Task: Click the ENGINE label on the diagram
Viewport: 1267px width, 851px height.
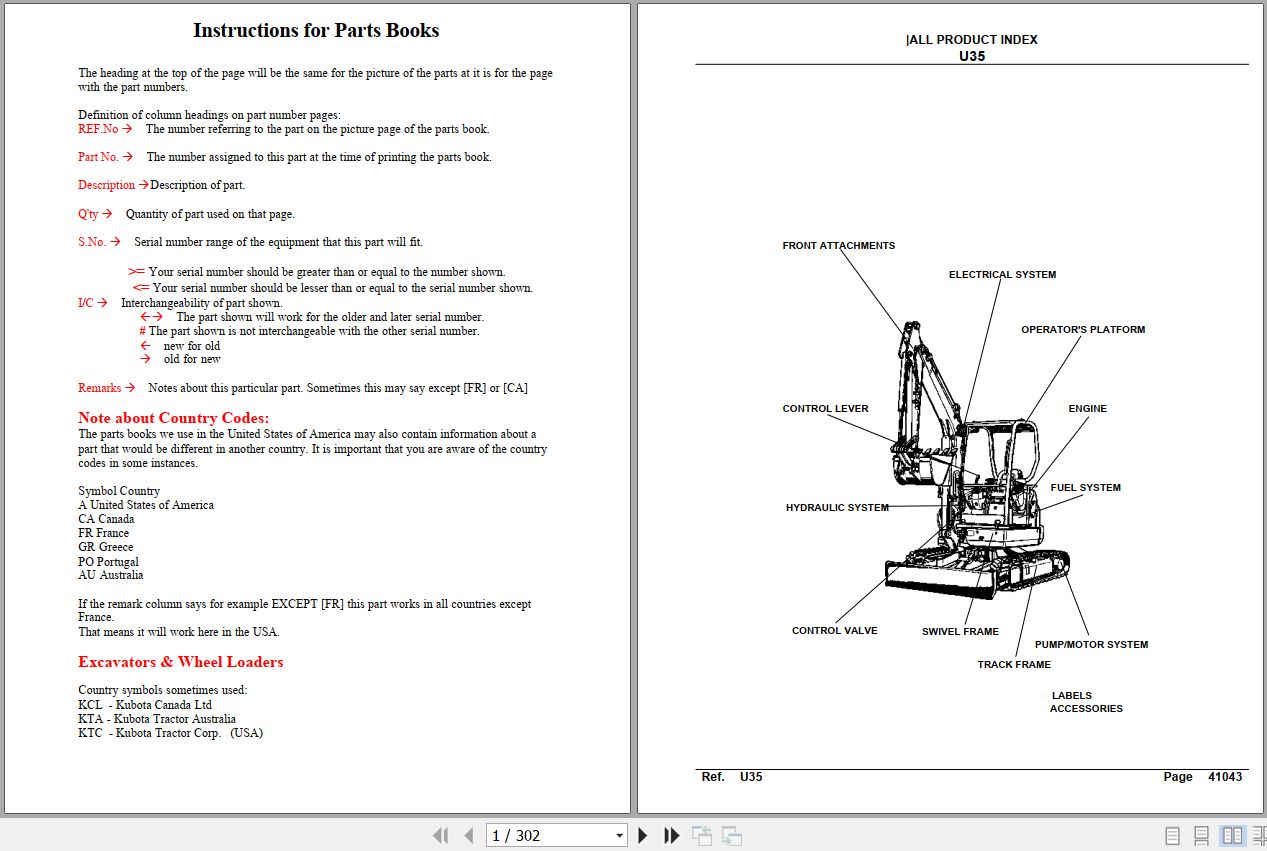Action: click(1087, 408)
